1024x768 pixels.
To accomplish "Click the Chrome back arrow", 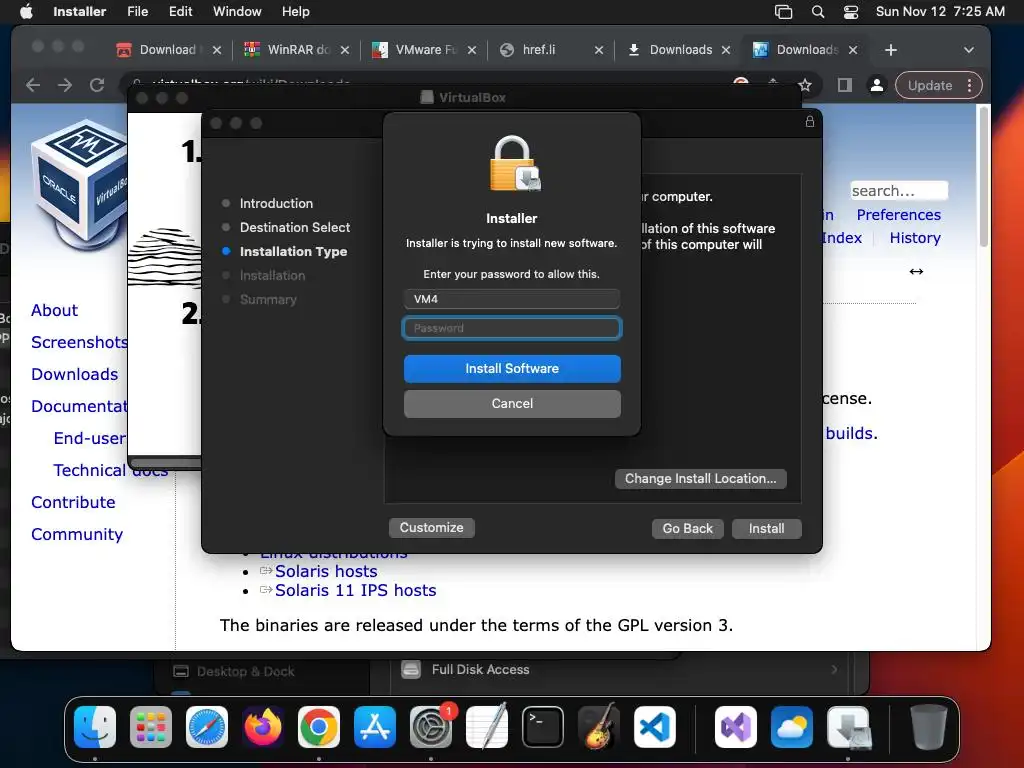I will point(33,85).
